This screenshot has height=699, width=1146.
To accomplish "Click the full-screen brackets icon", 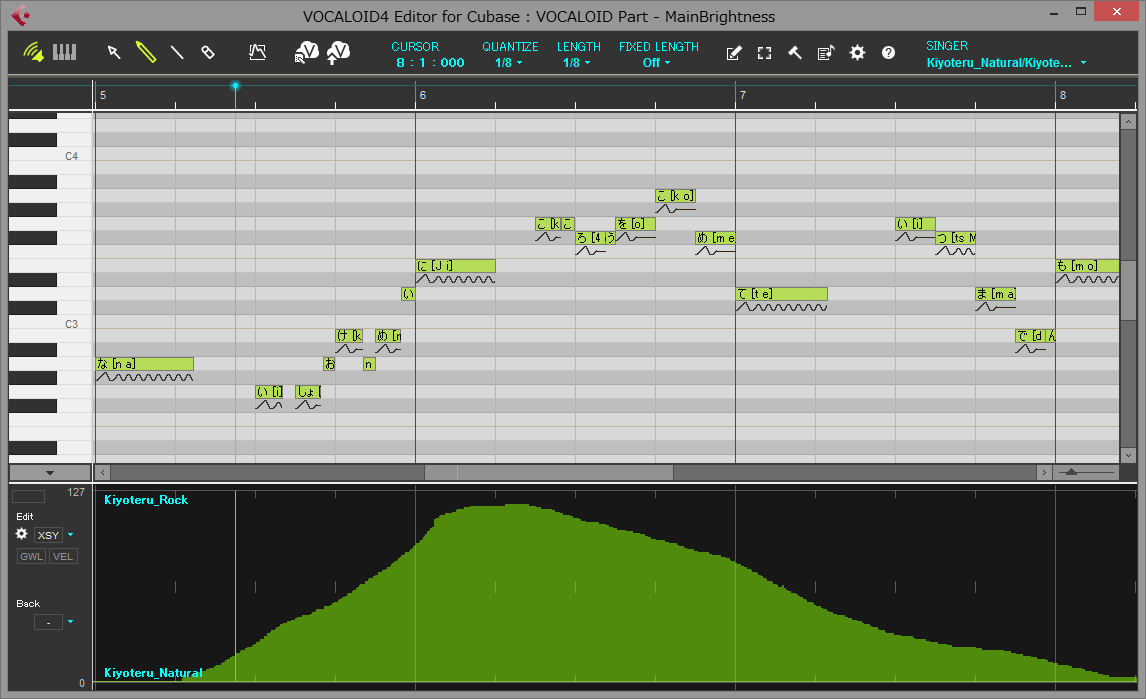I will [764, 53].
